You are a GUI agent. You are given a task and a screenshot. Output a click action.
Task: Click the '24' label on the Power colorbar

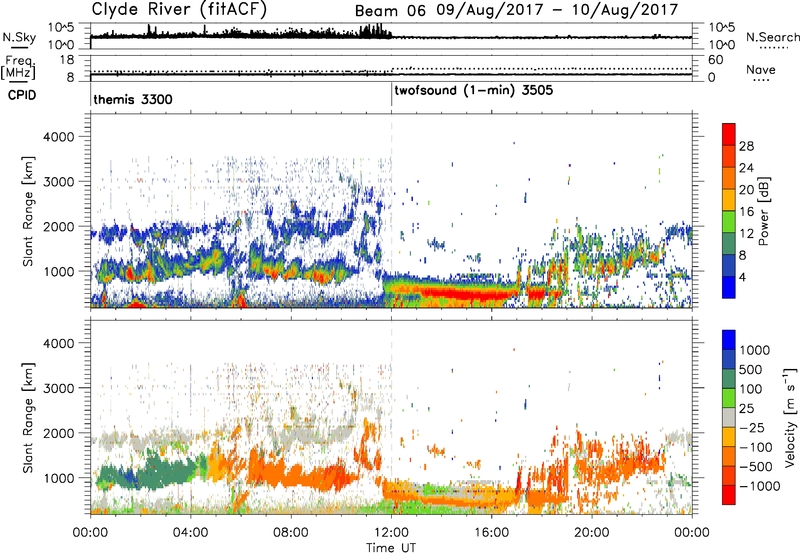coord(746,168)
